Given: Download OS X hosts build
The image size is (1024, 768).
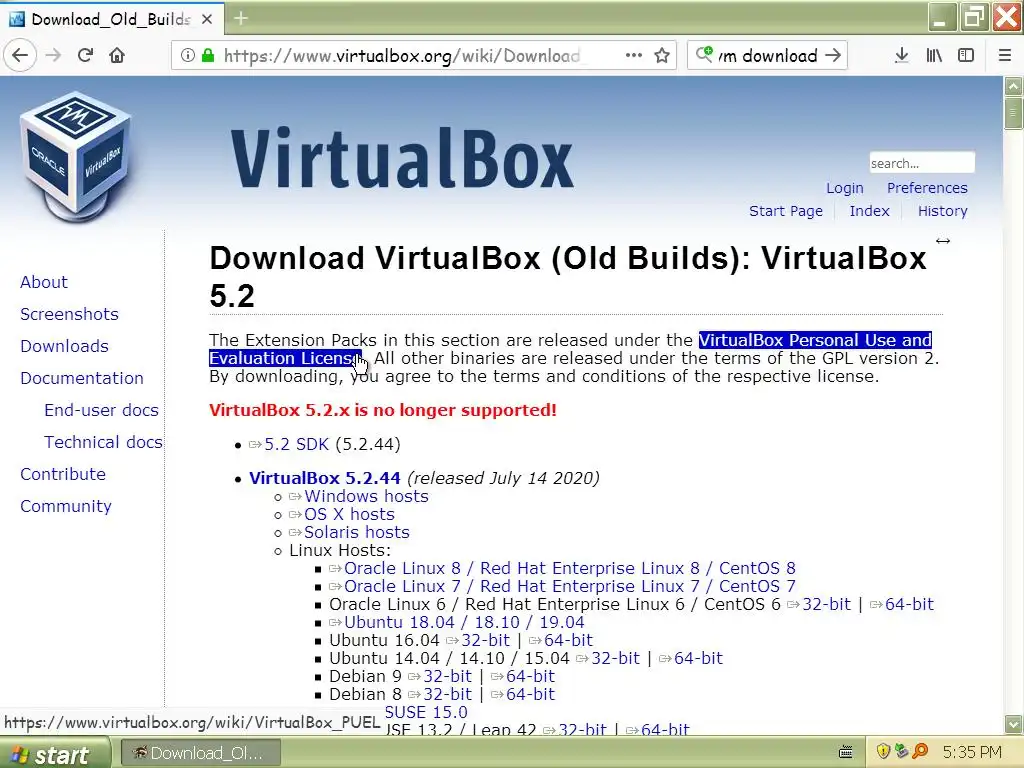Looking at the screenshot, I should point(349,515).
